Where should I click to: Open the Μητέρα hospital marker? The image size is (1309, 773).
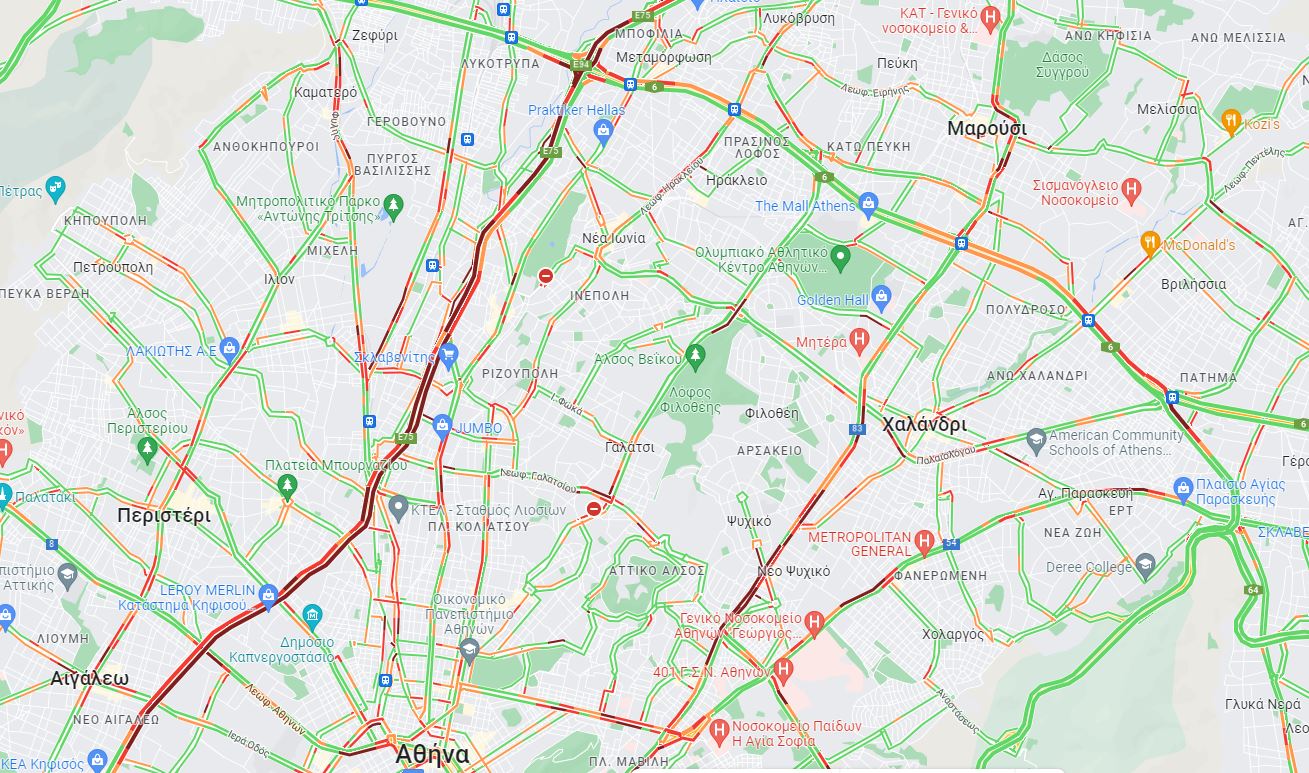click(859, 341)
